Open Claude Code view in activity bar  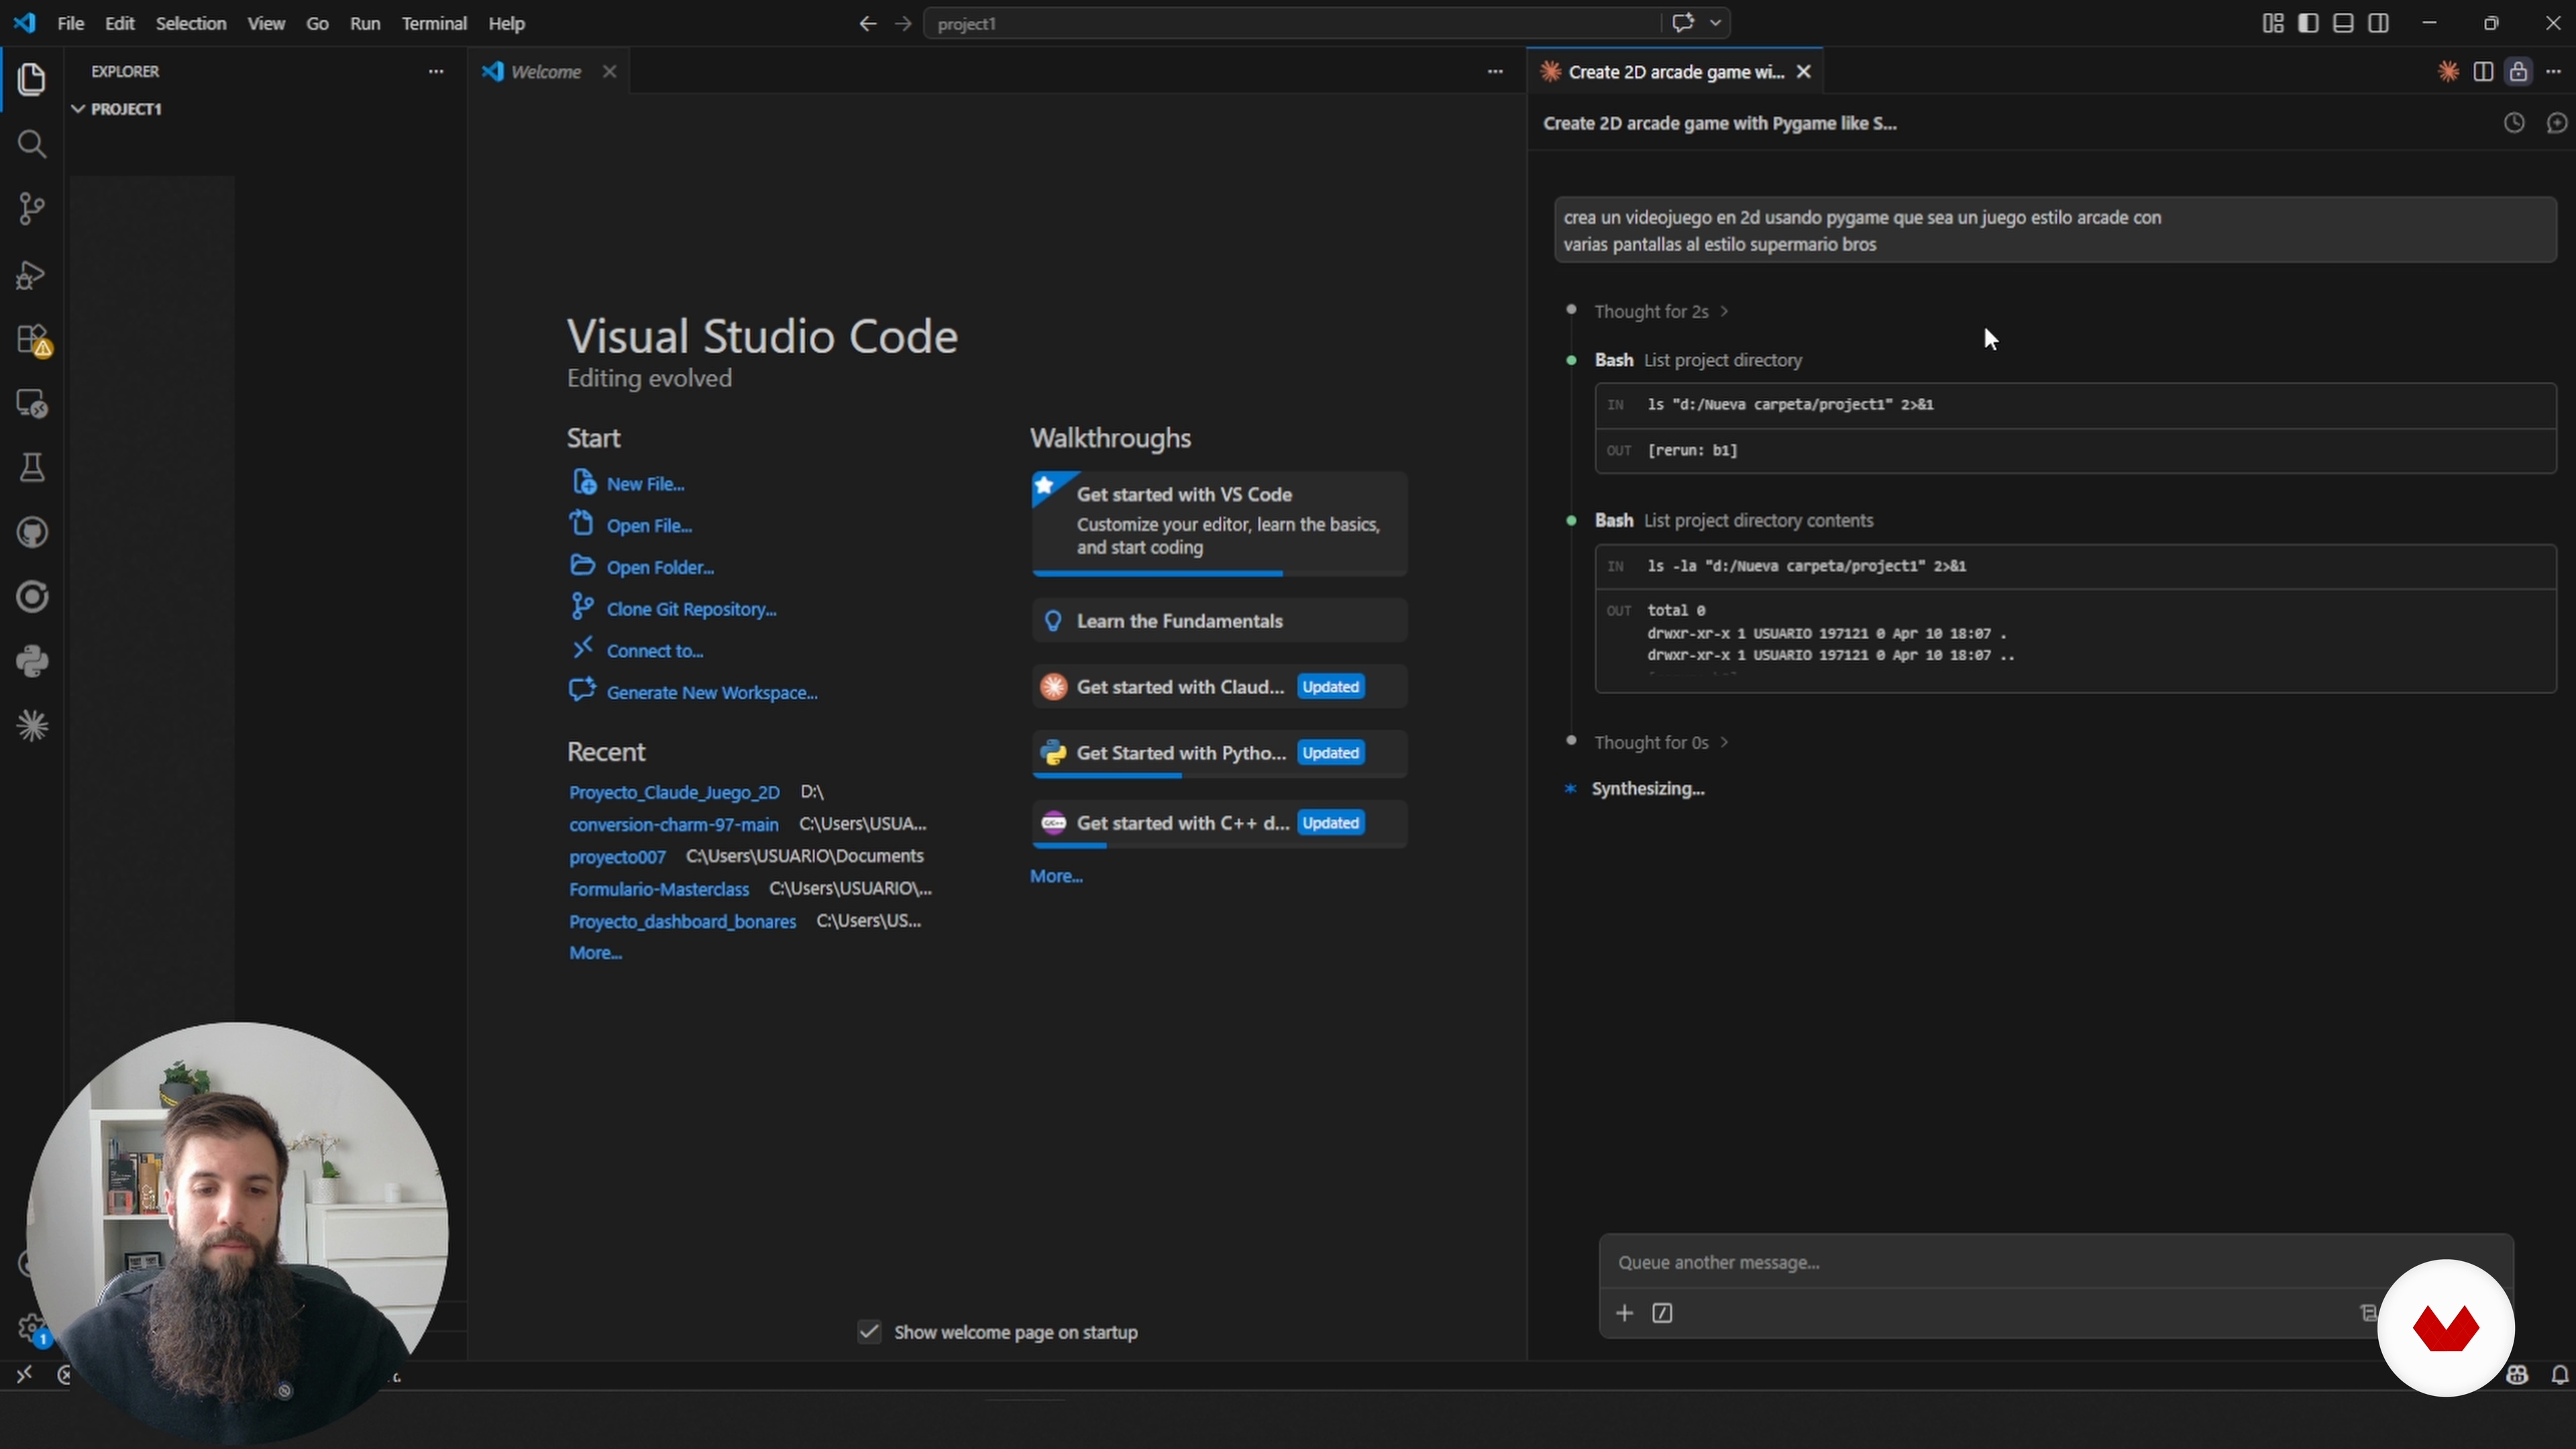click(32, 726)
